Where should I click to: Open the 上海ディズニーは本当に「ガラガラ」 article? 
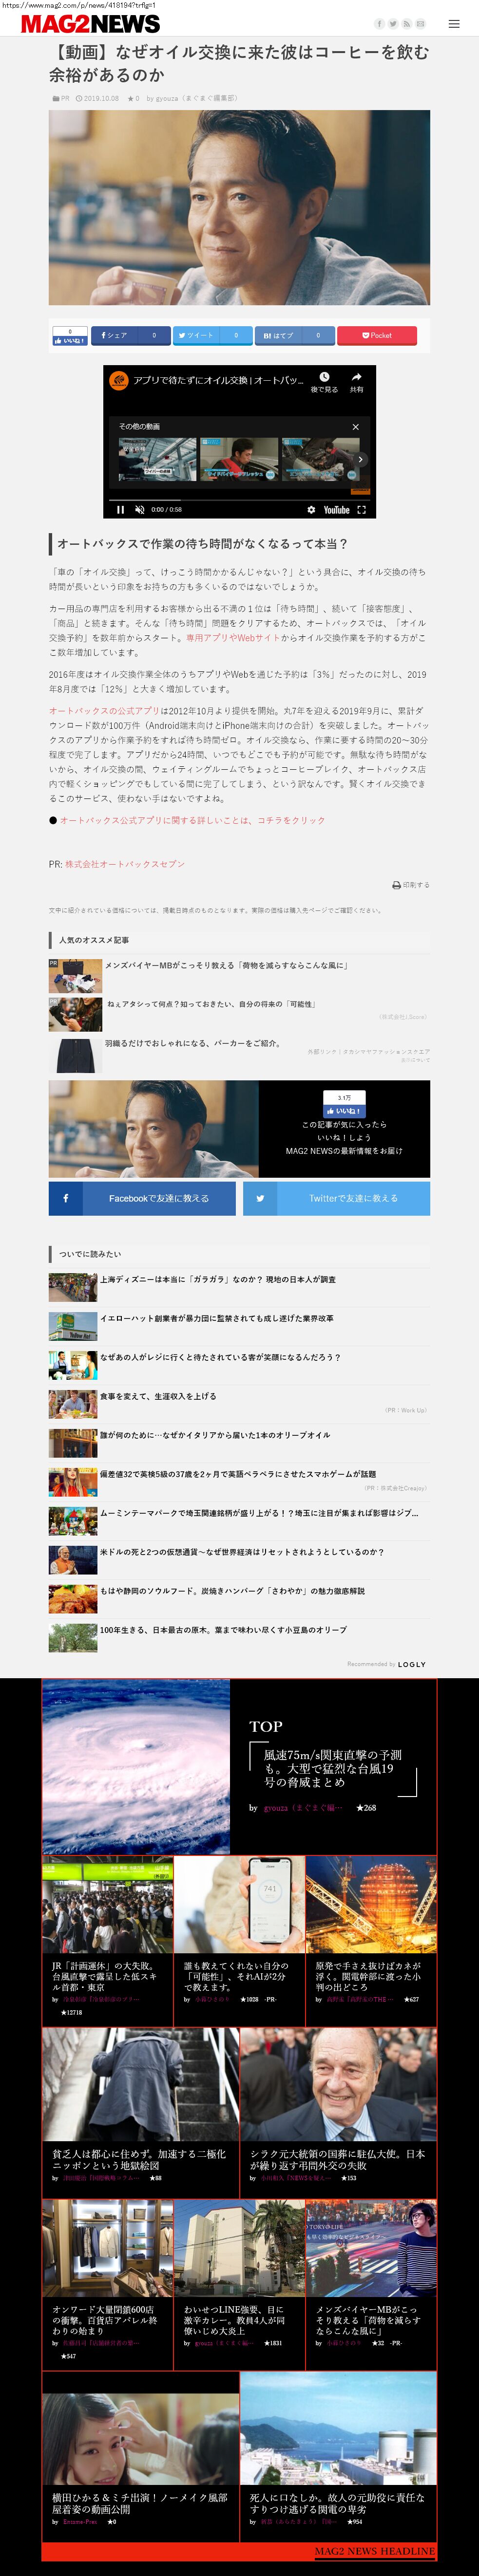click(x=217, y=1279)
